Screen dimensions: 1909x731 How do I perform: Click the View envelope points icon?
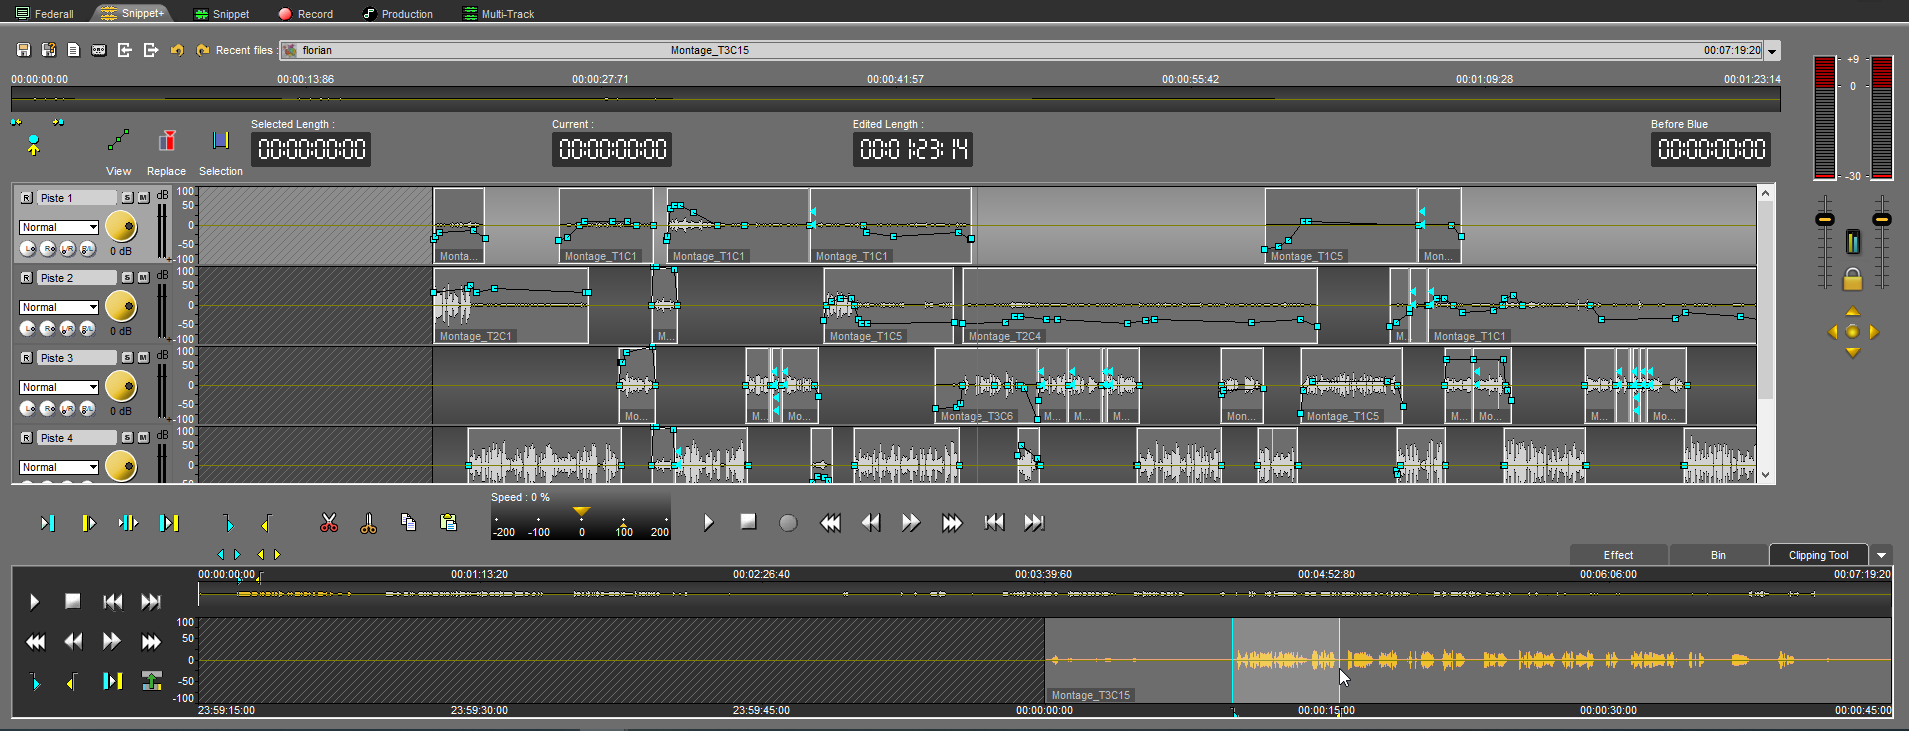(x=119, y=141)
